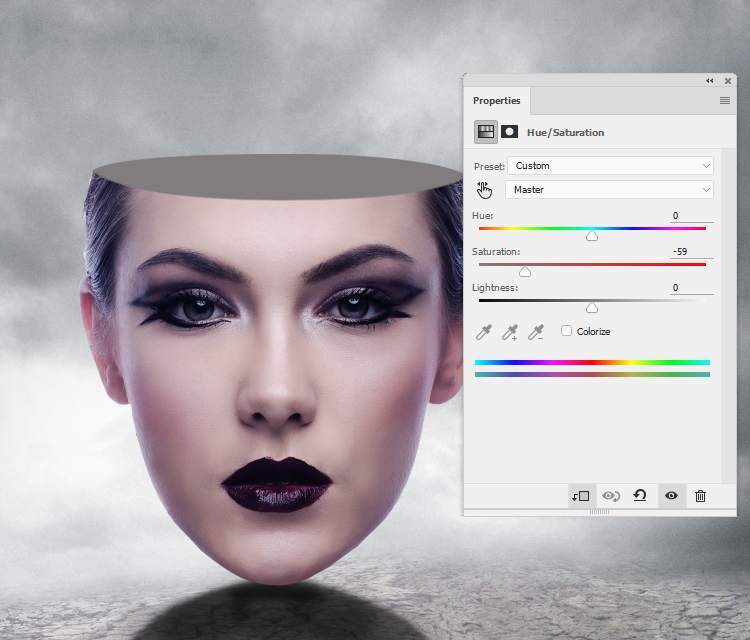
Task: Switch to the Properties tab
Action: click(x=496, y=100)
